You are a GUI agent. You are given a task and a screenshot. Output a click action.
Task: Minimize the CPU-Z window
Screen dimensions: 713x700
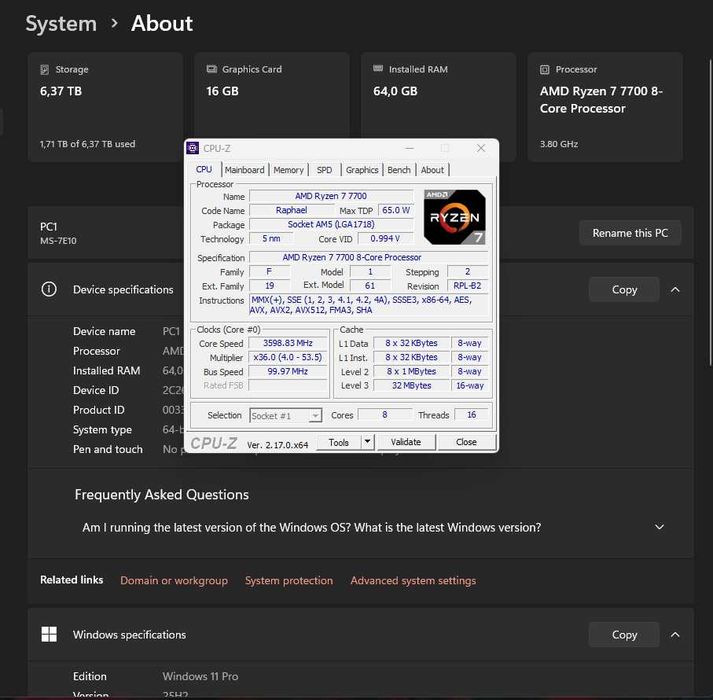(410, 148)
